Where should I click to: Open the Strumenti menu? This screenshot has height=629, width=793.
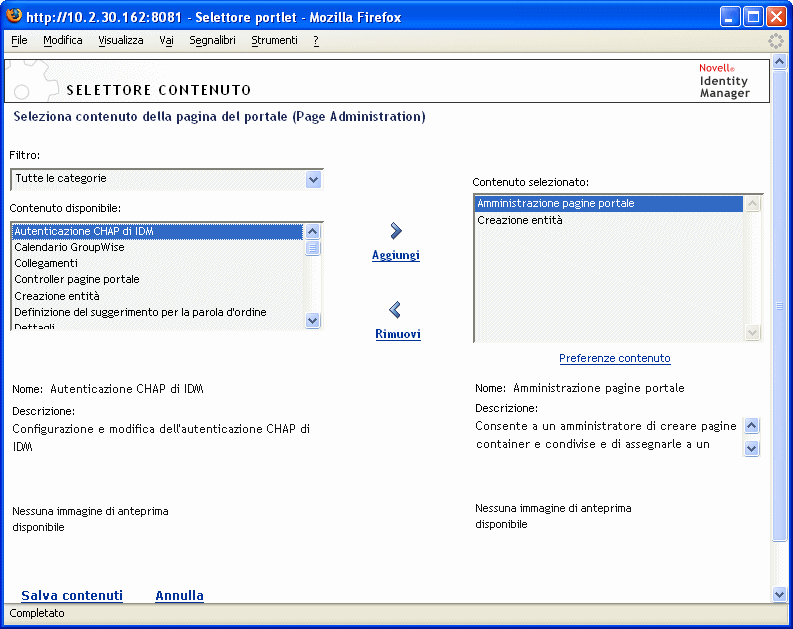coord(275,40)
